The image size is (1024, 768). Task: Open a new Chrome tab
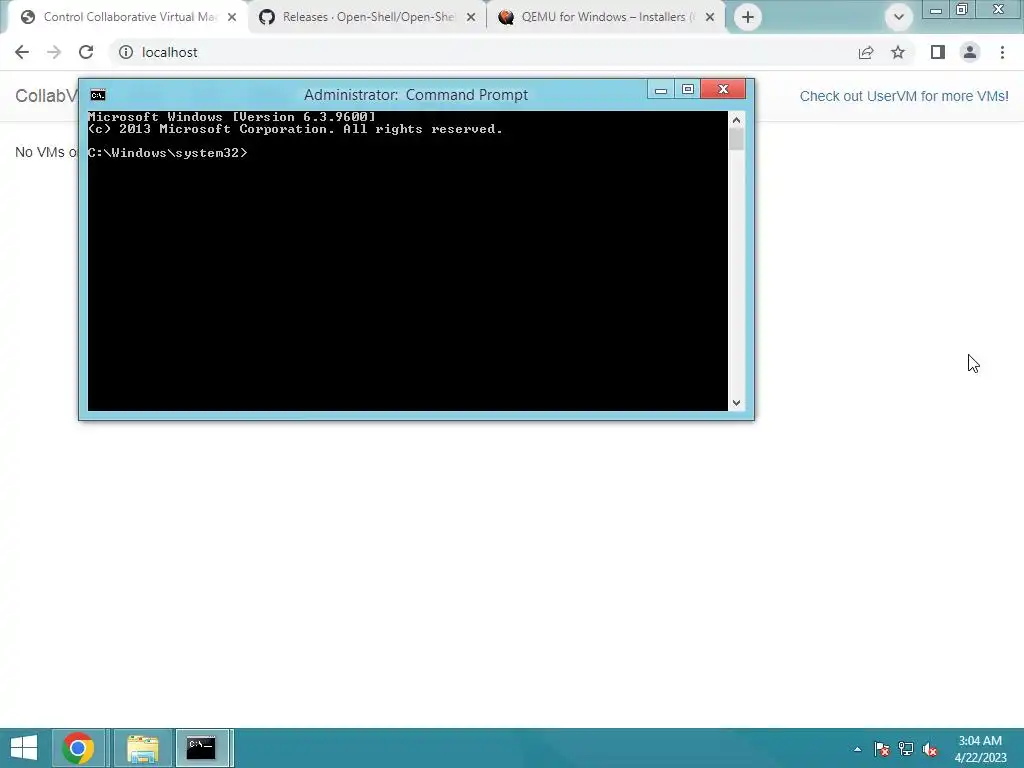748,17
